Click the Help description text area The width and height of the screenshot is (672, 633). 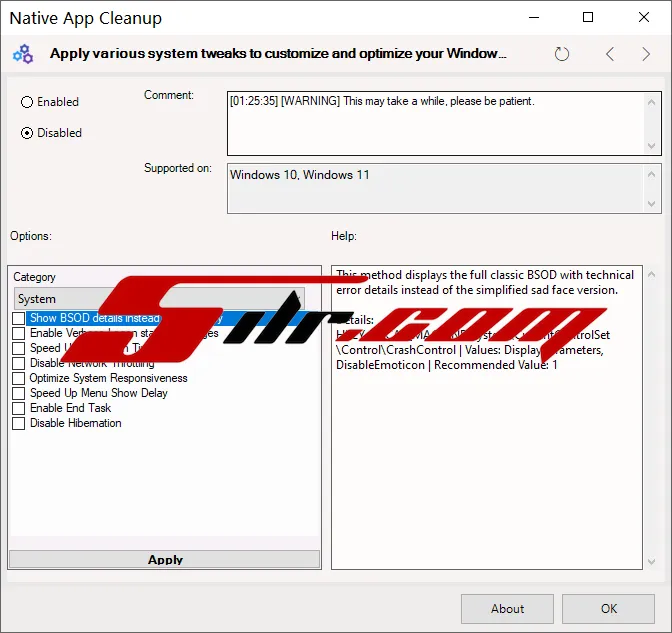pyautogui.click(x=487, y=417)
